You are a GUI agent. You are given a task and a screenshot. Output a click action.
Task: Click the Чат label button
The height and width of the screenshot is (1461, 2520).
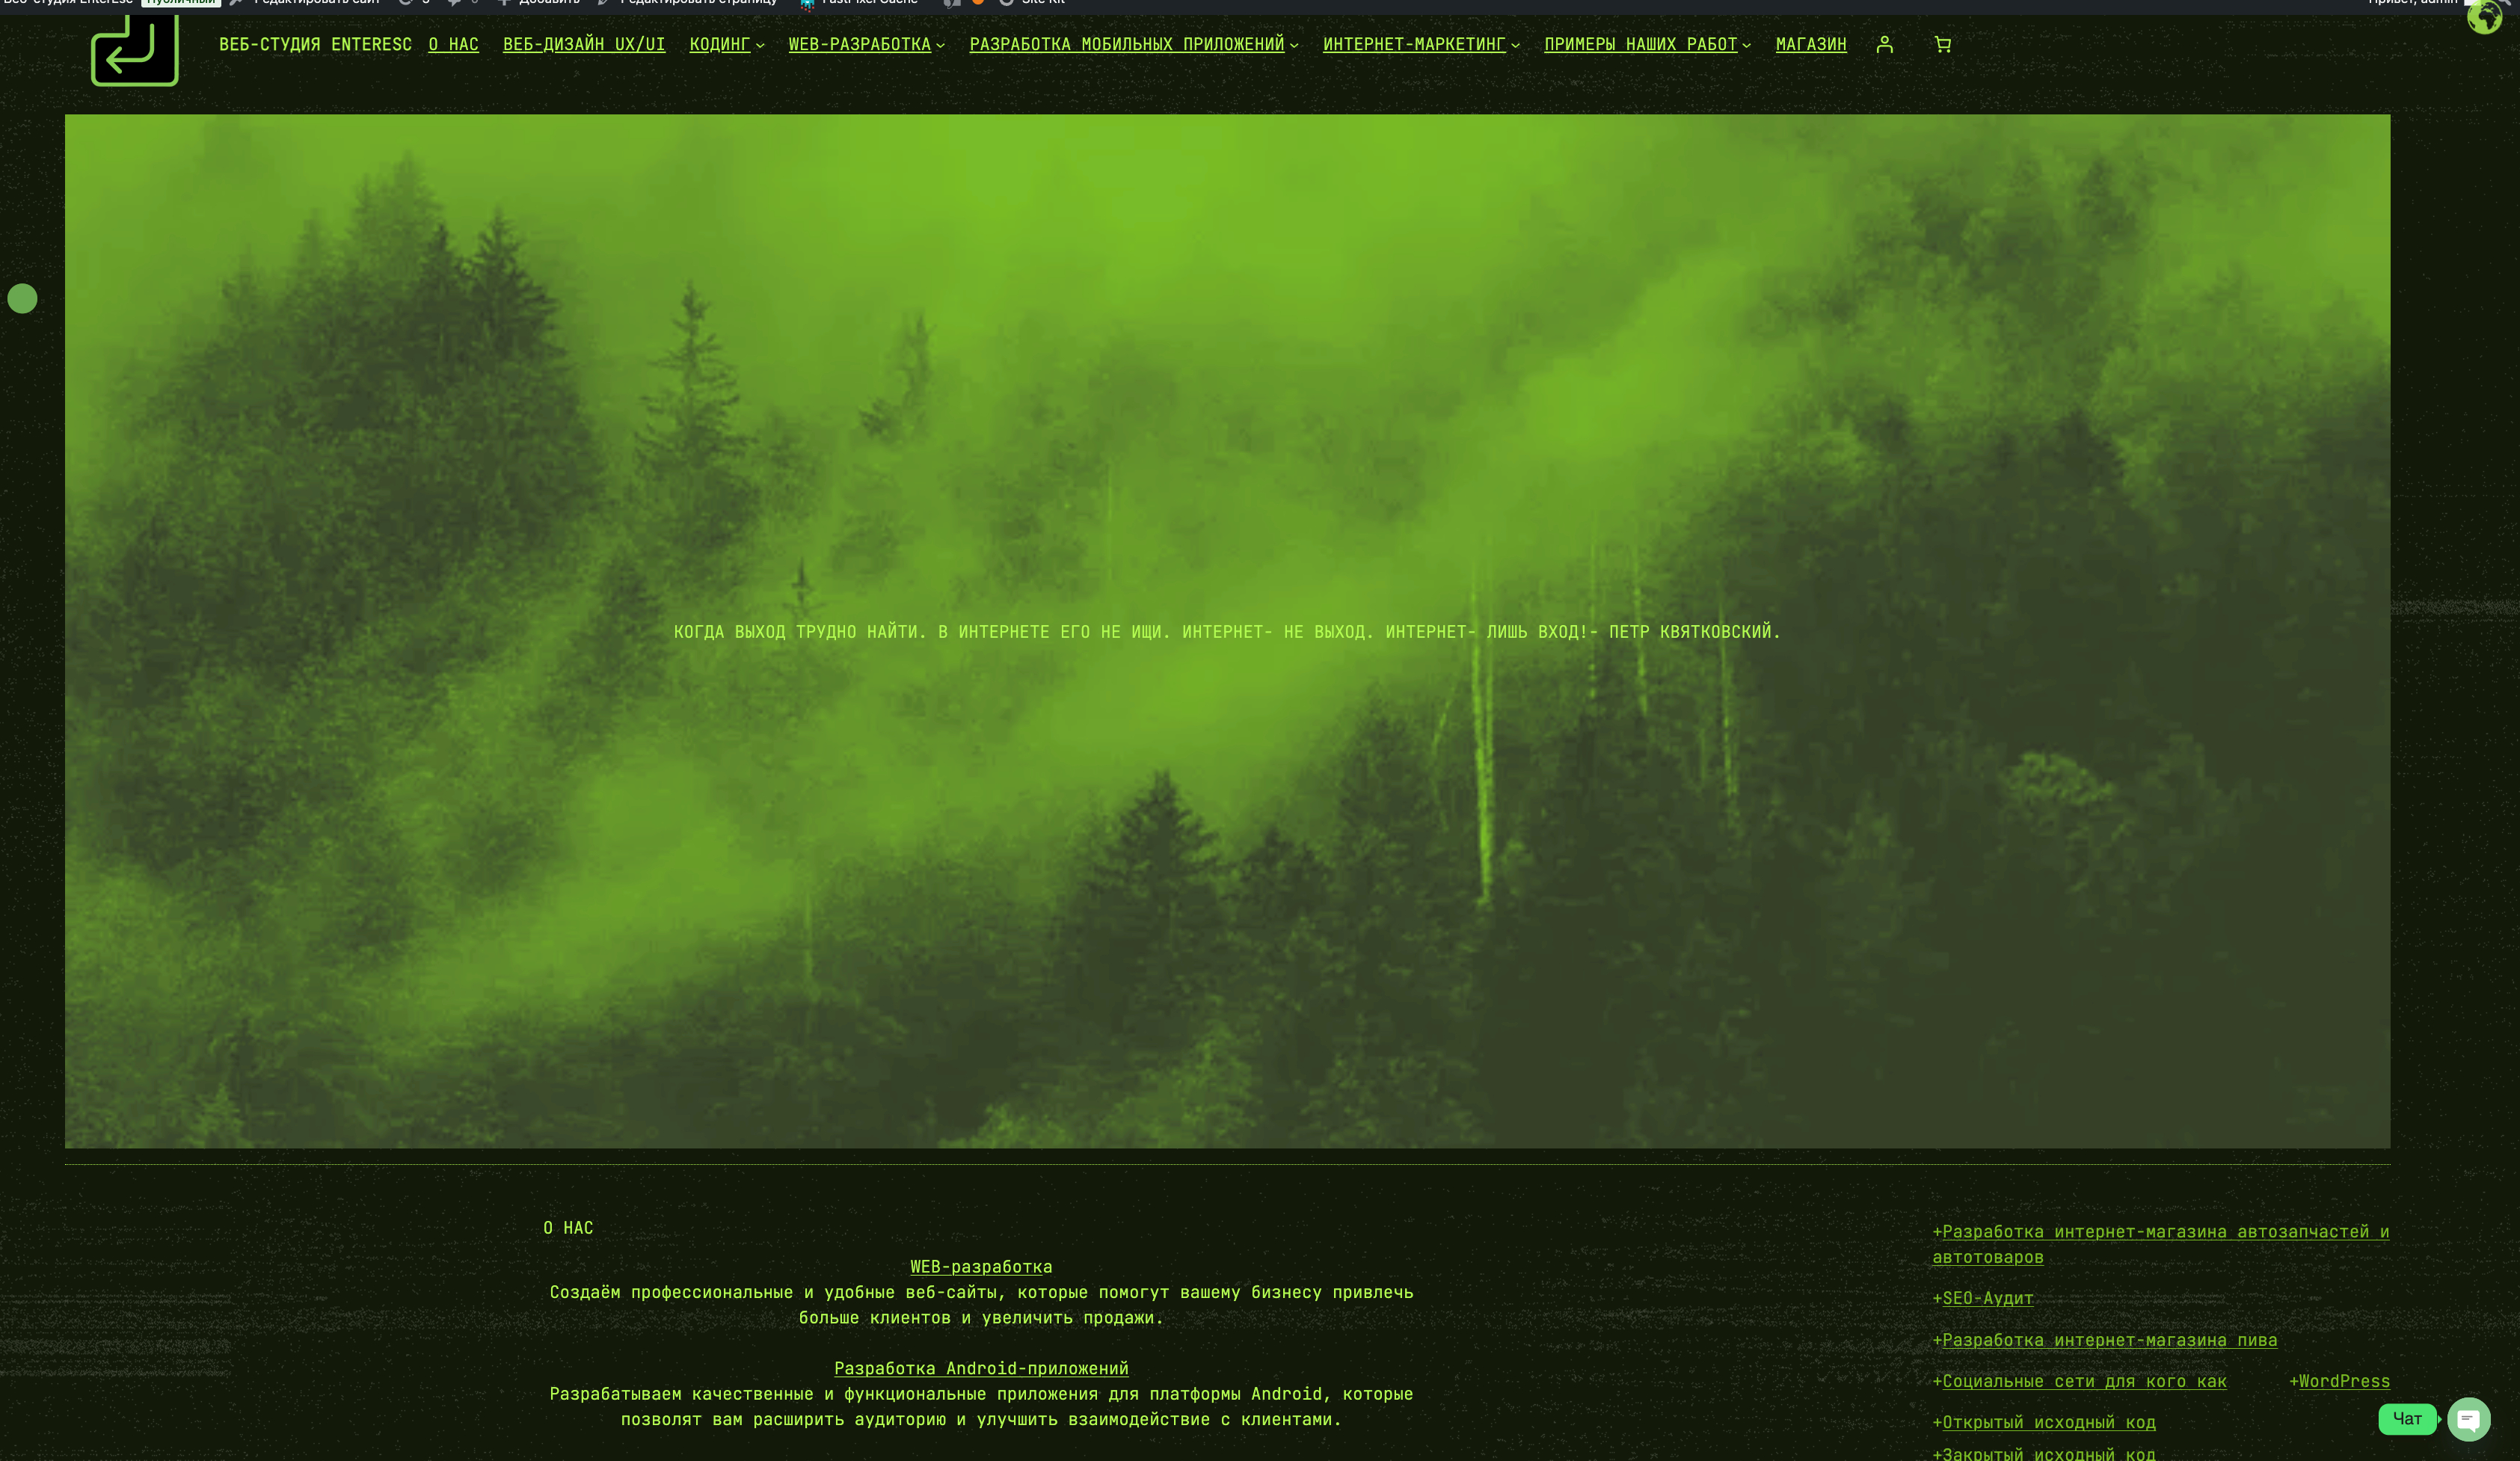[x=2407, y=1419]
